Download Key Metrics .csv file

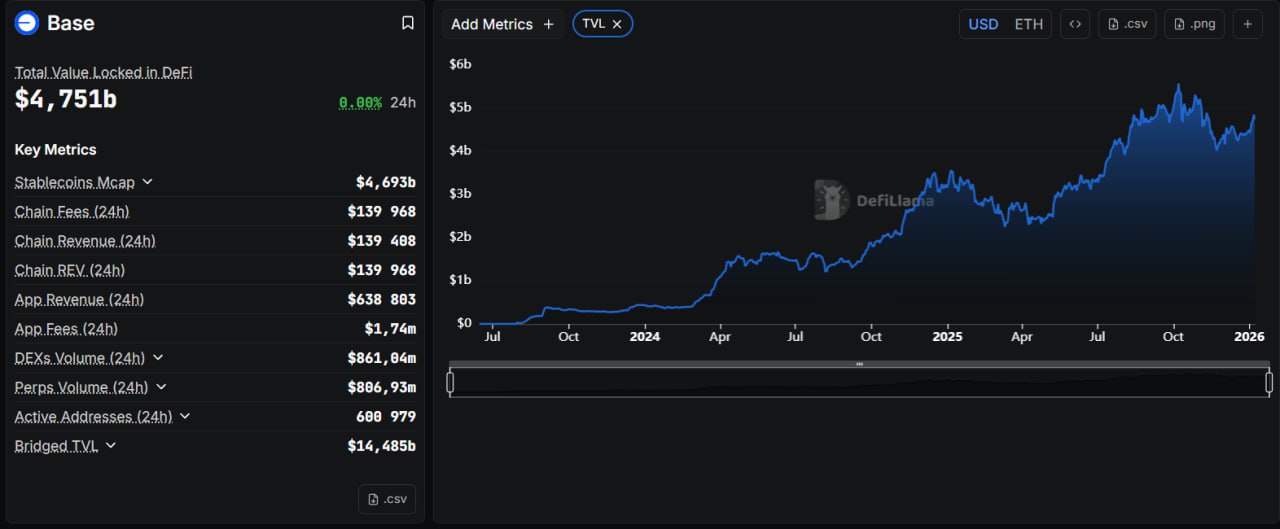click(386, 499)
